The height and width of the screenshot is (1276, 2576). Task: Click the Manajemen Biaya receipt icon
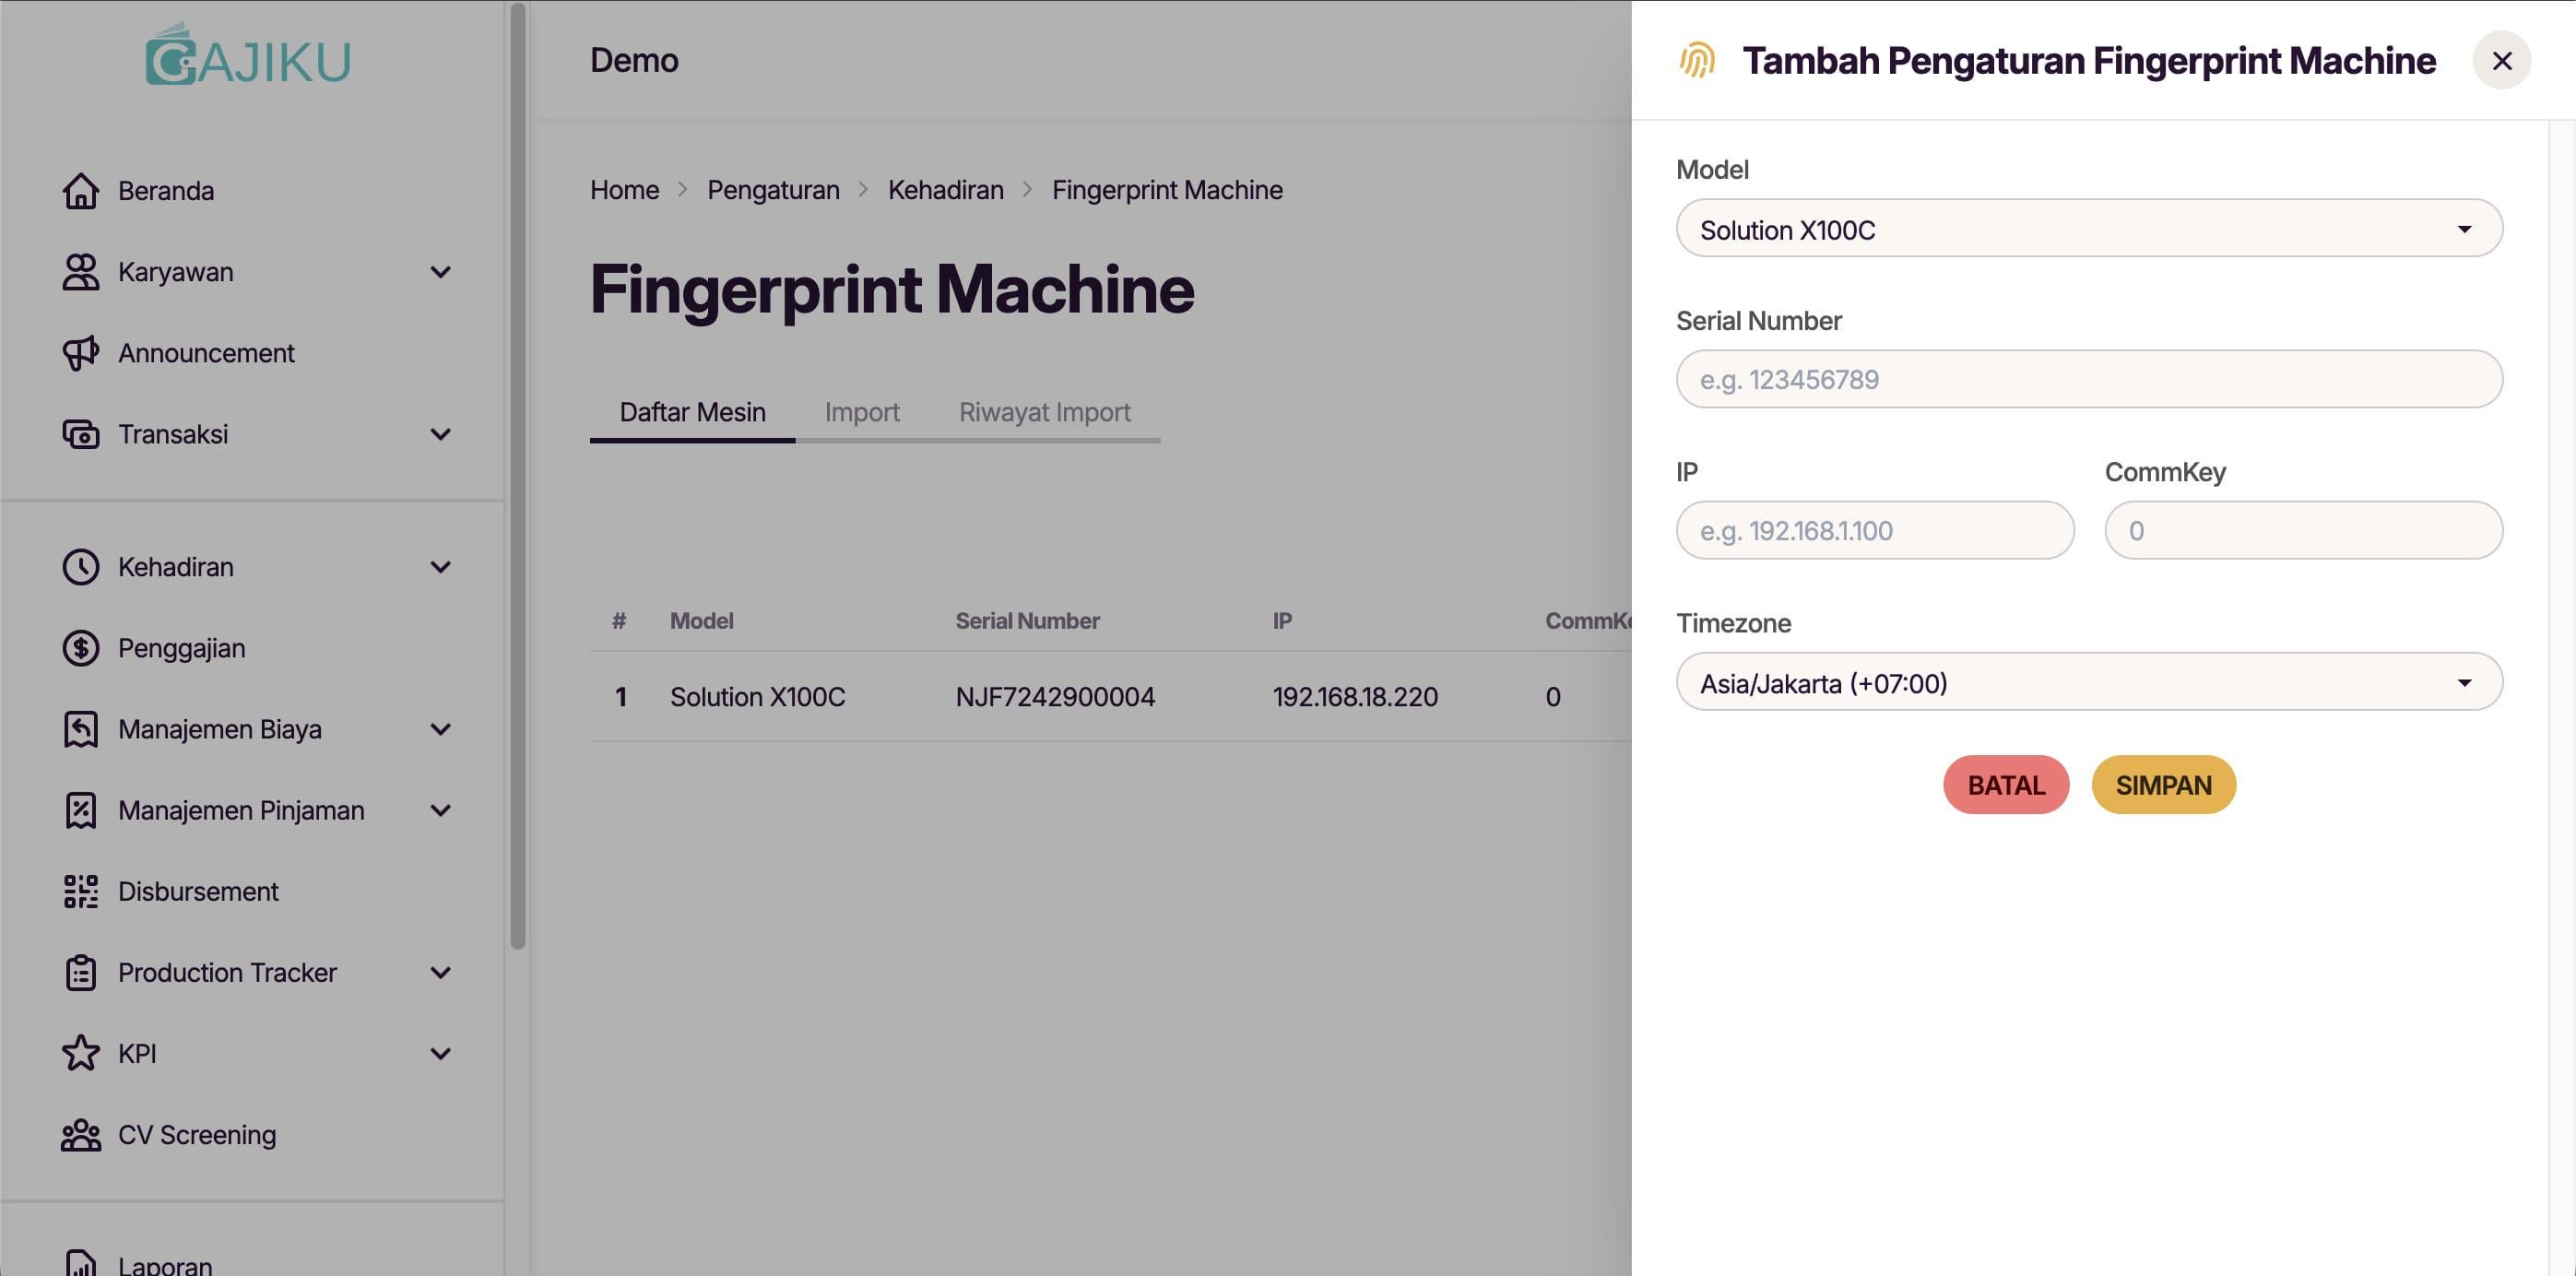pyautogui.click(x=81, y=729)
